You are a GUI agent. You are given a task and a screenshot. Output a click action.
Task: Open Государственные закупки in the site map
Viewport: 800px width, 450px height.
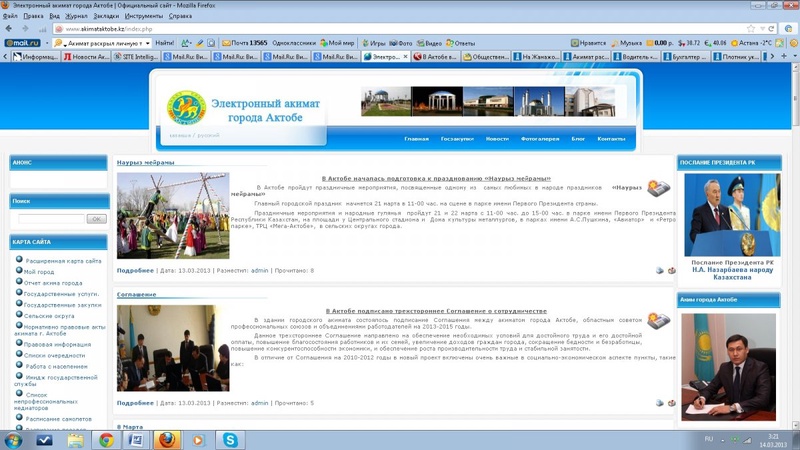pos(62,305)
